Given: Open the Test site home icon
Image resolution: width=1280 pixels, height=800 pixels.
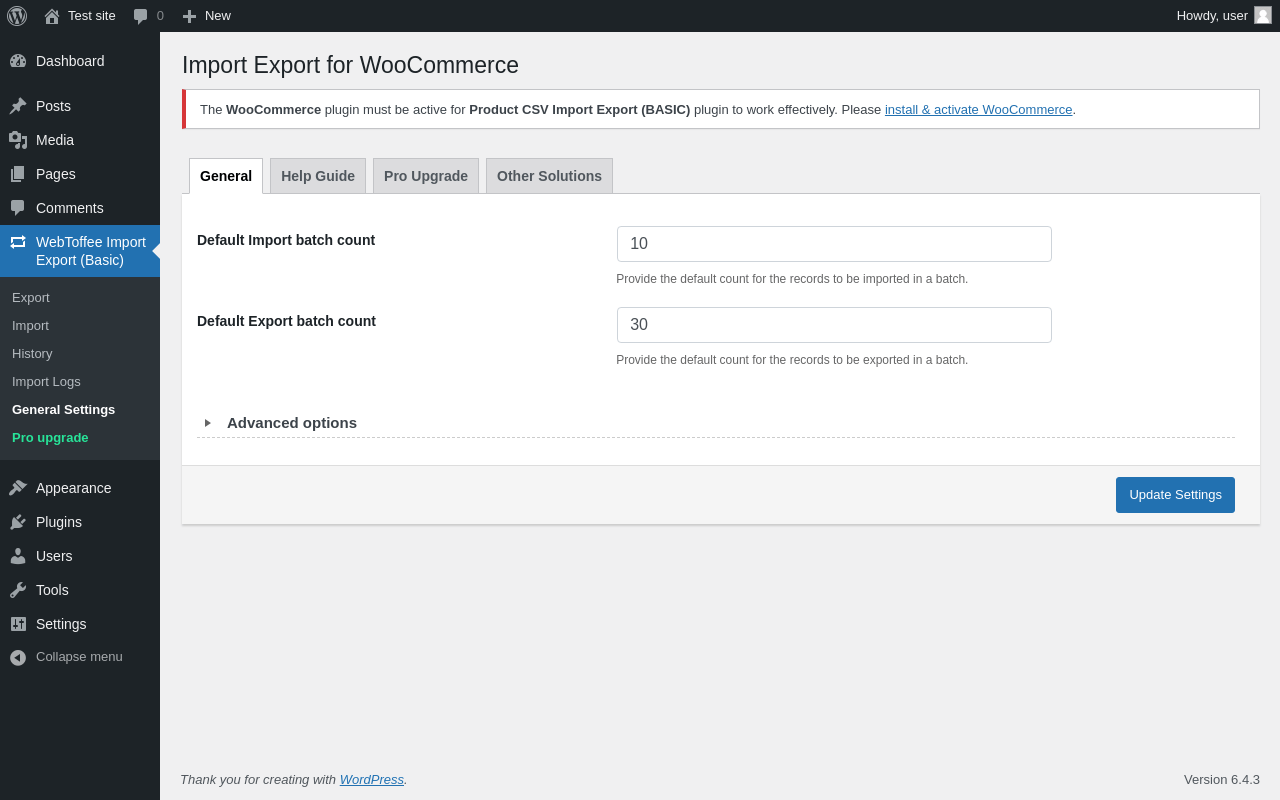Looking at the screenshot, I should click(x=52, y=16).
